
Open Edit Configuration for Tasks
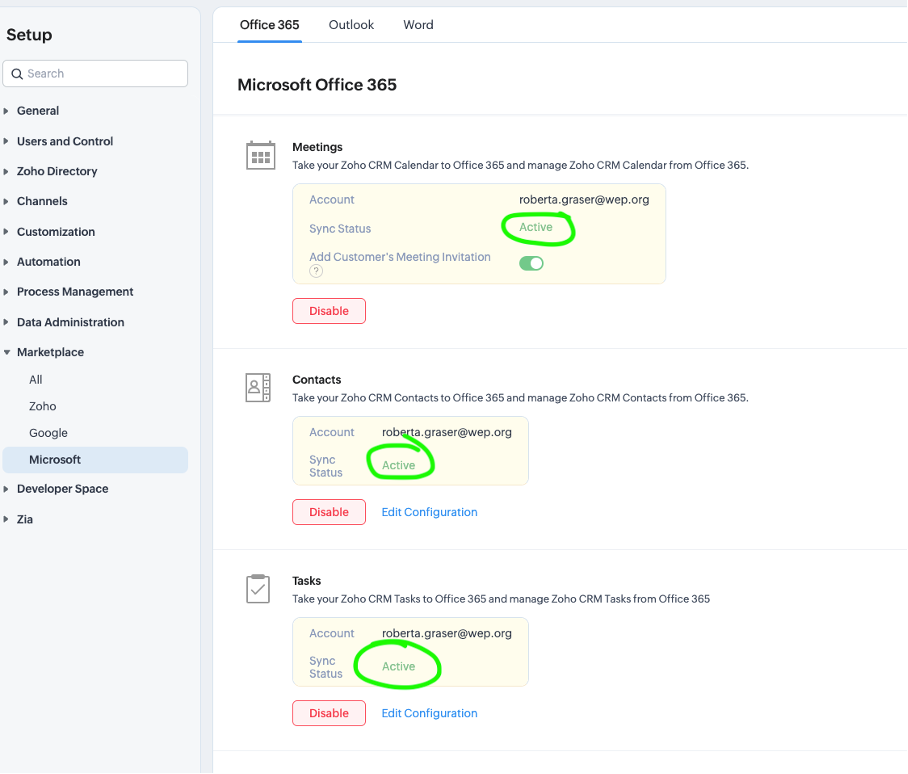point(429,713)
